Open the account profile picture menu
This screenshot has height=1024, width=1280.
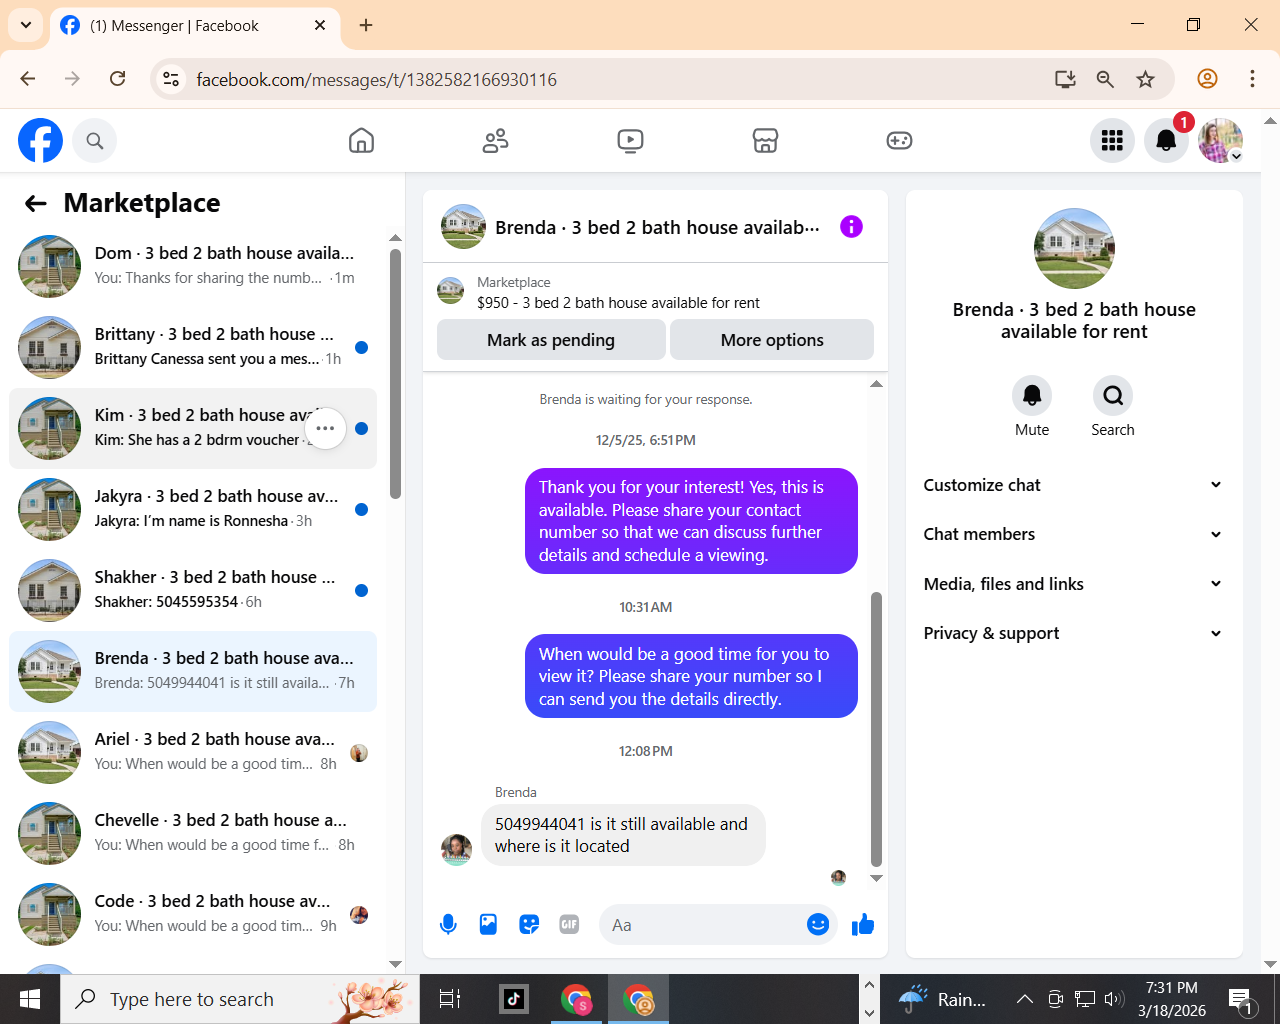(1220, 141)
